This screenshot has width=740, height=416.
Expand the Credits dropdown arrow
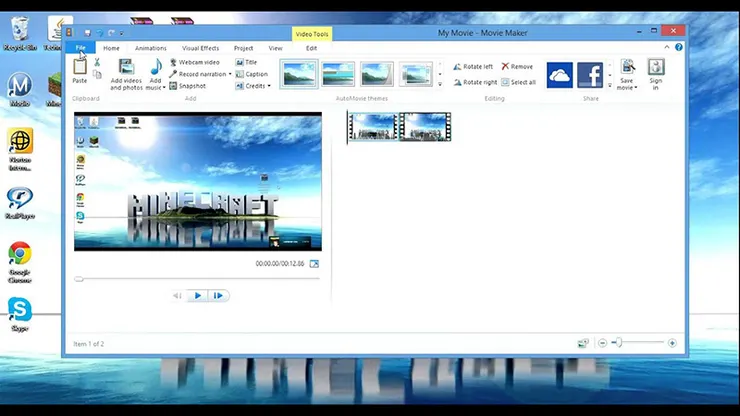[269, 86]
